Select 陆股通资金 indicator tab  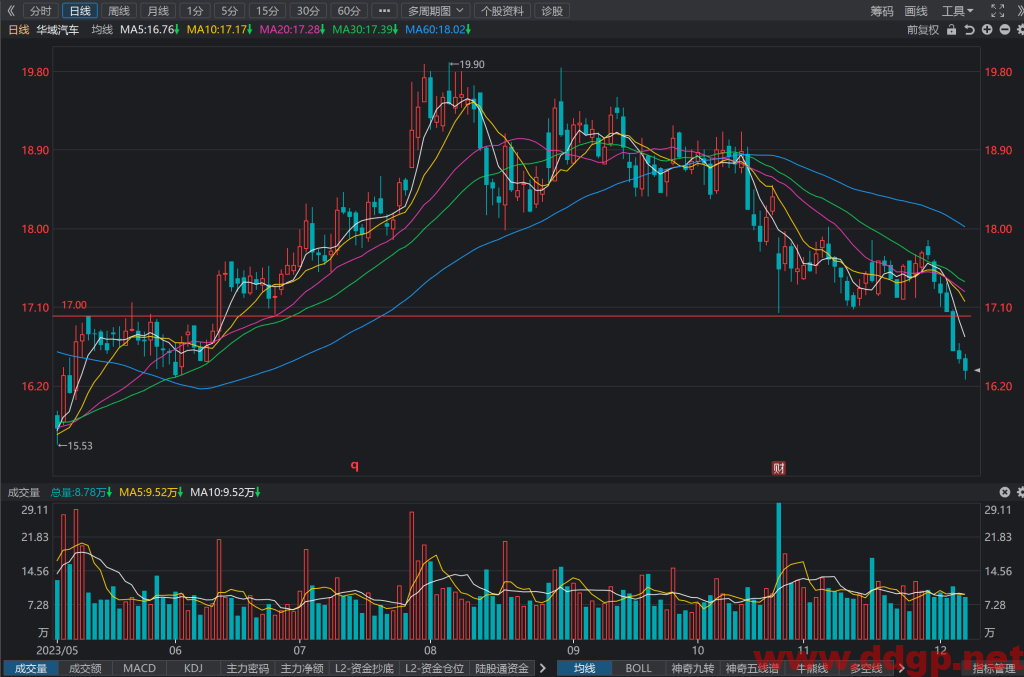point(502,668)
